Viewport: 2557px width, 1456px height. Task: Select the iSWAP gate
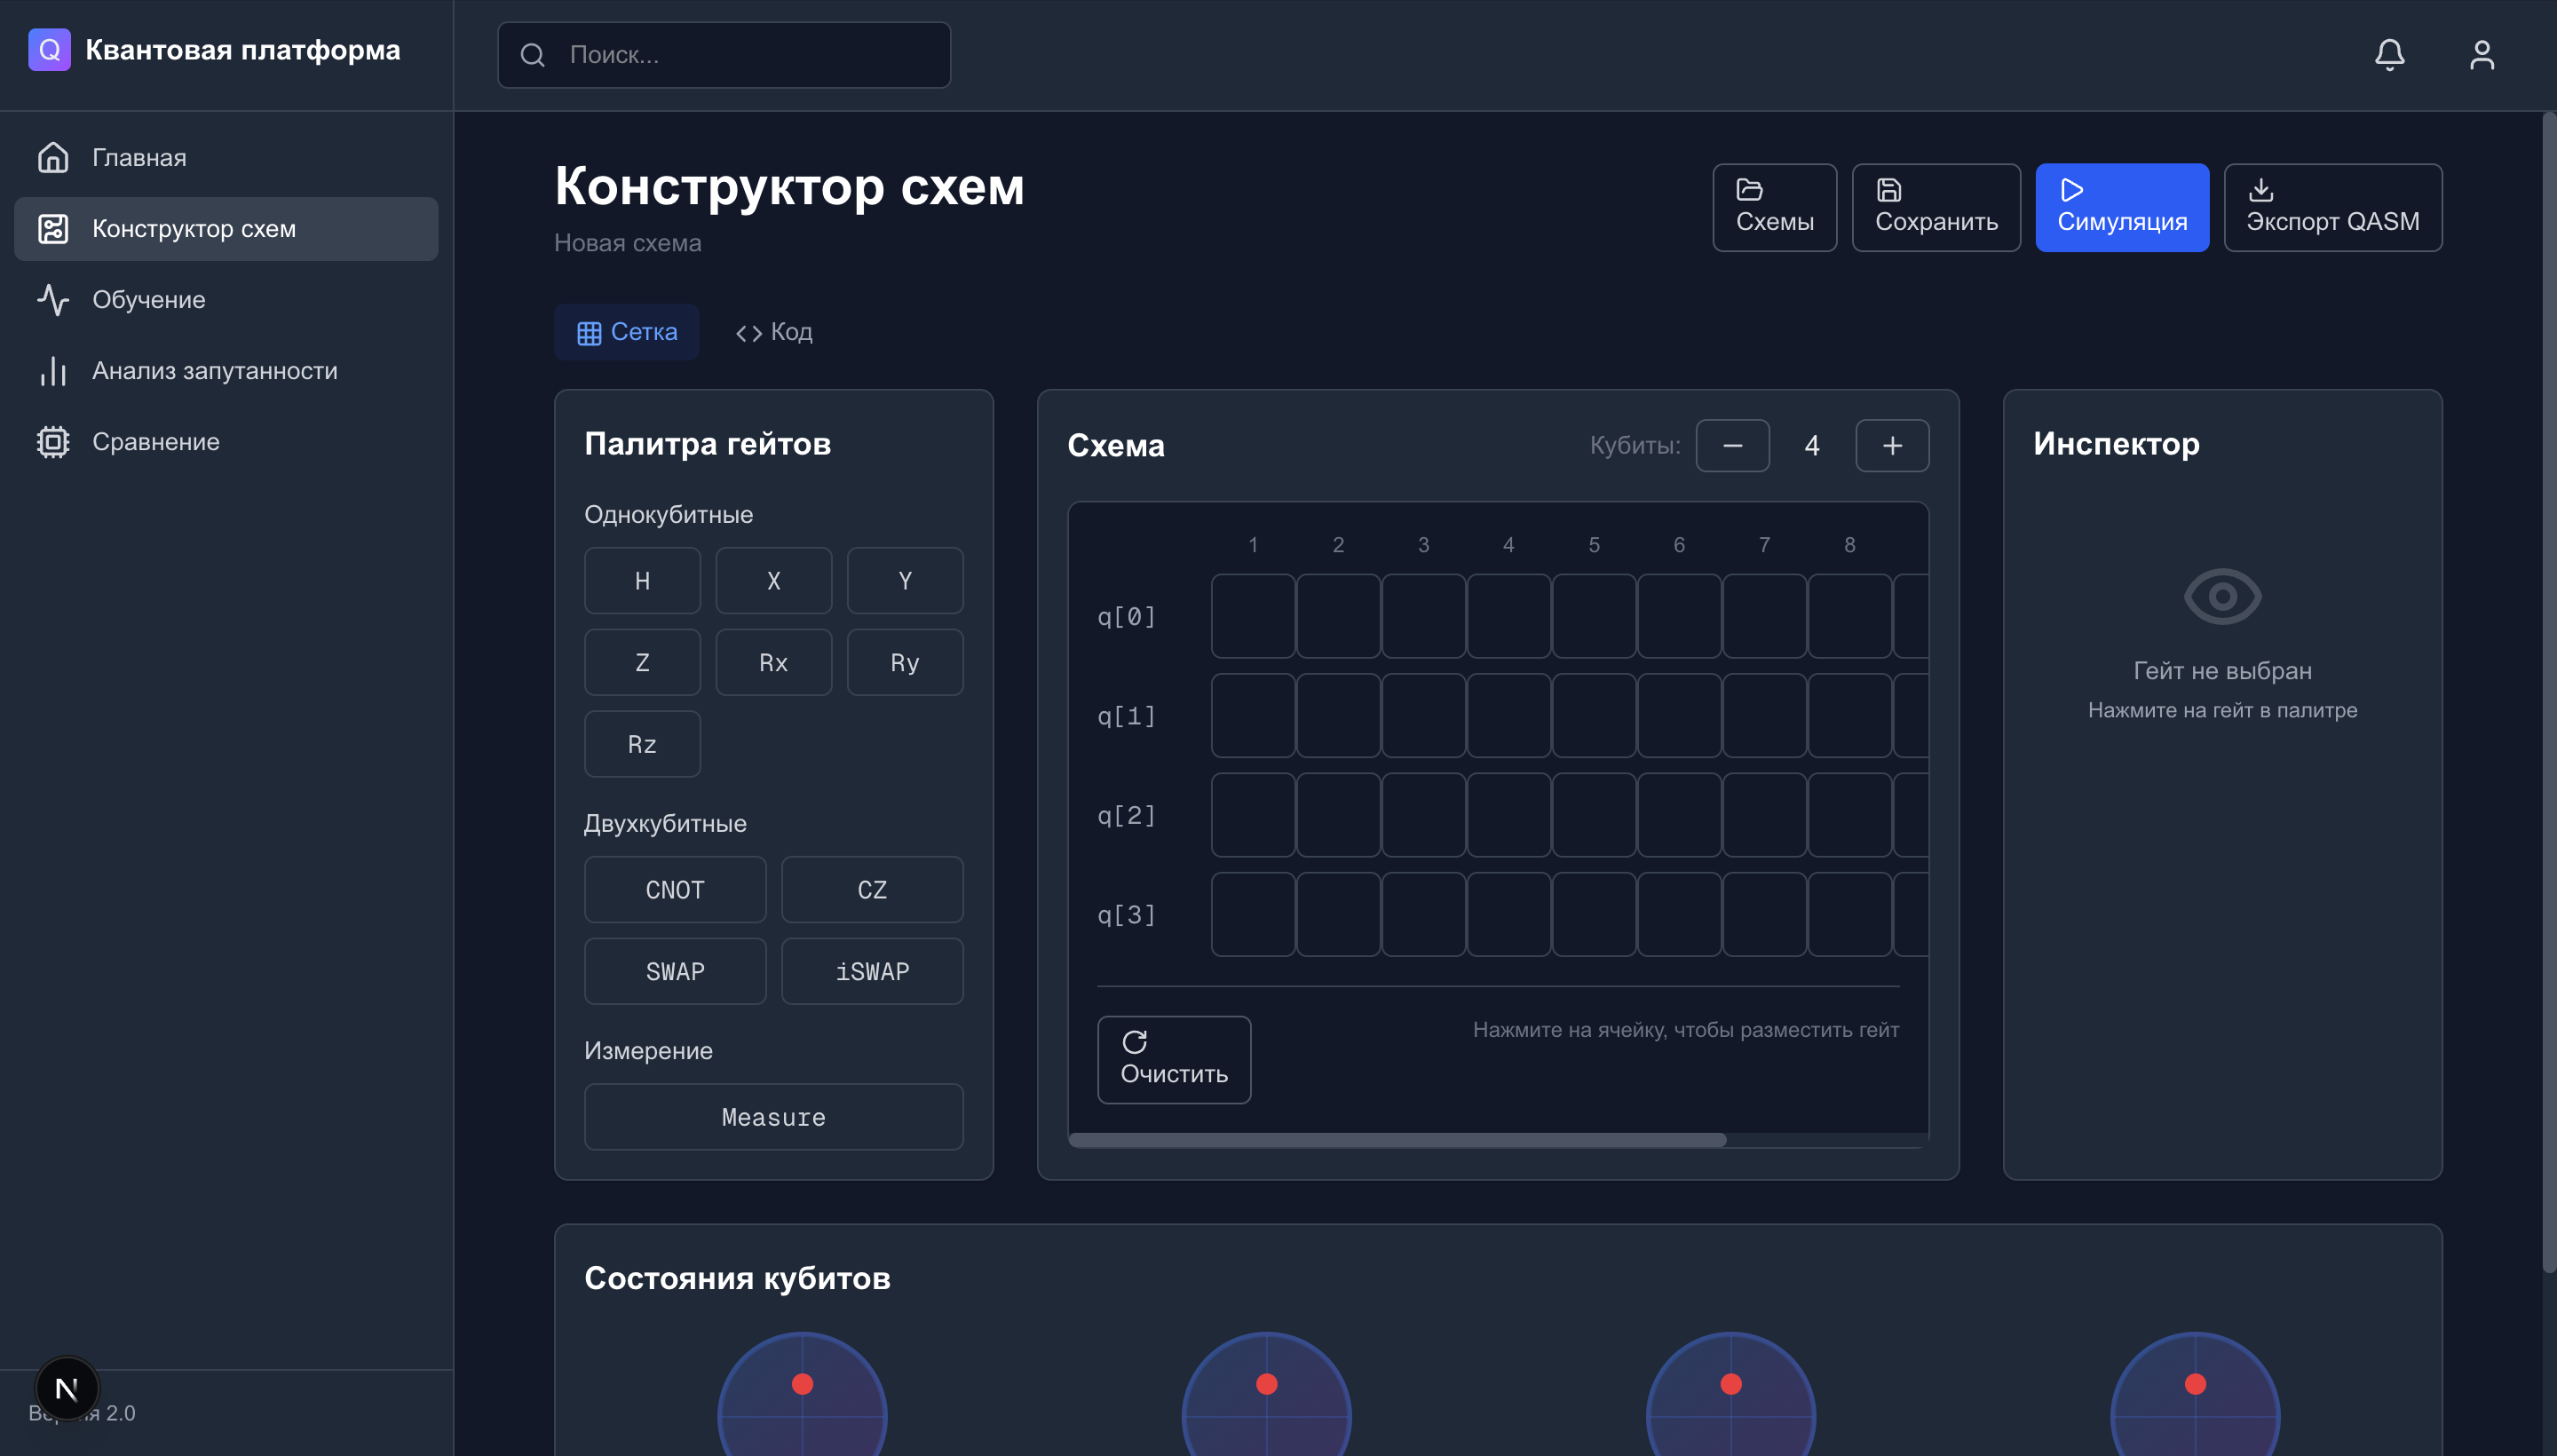point(872,971)
